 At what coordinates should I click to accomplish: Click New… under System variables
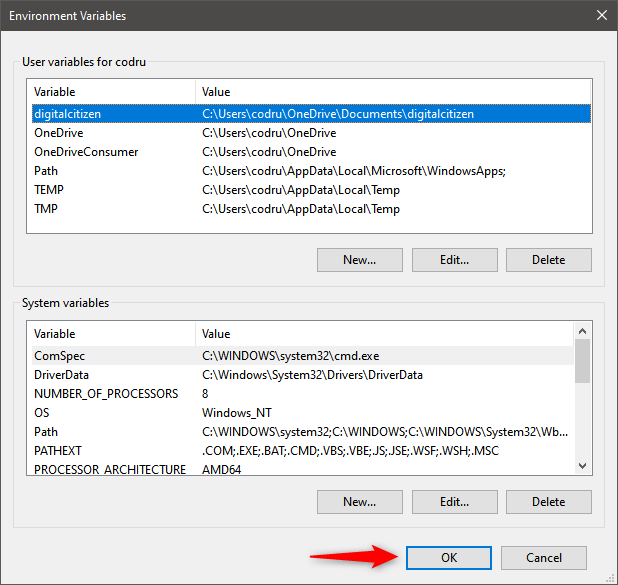(359, 502)
